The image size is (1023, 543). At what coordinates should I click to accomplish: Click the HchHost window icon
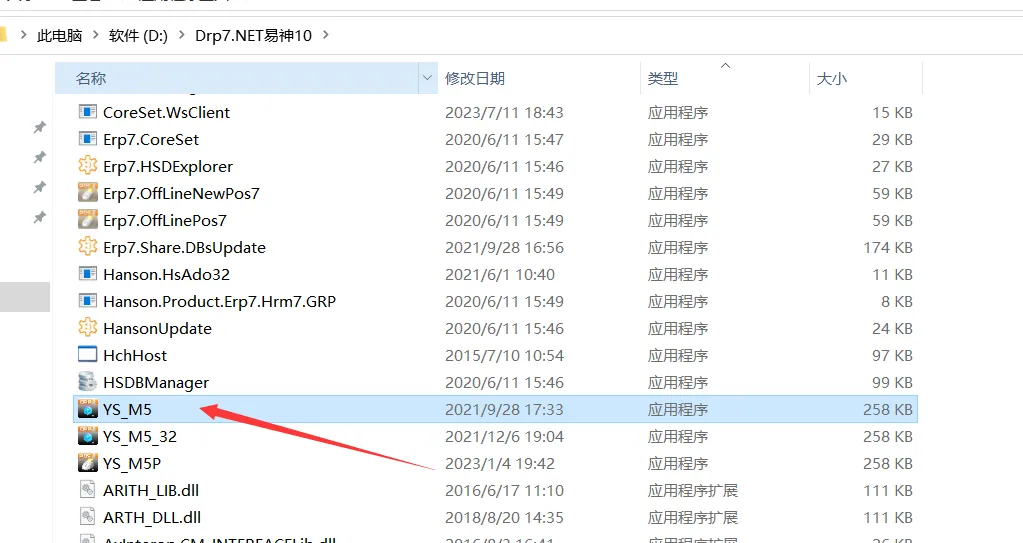click(x=88, y=355)
